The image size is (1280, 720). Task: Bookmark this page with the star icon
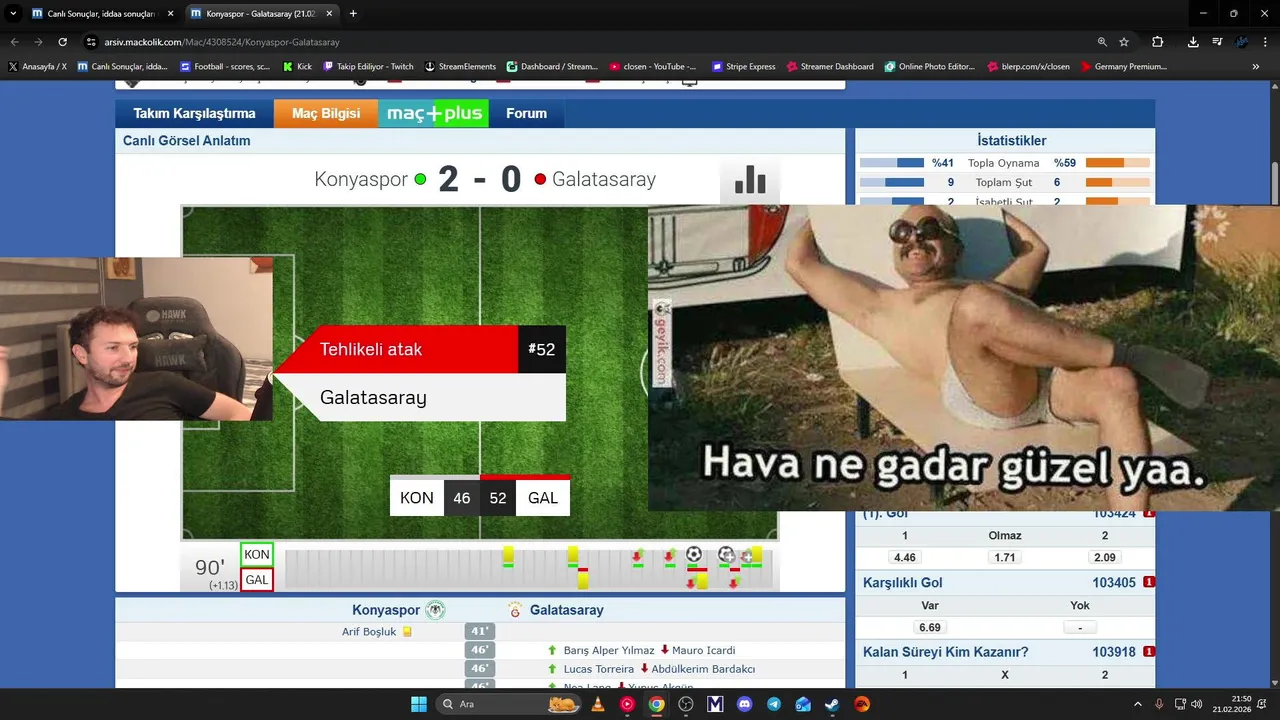tap(1124, 42)
